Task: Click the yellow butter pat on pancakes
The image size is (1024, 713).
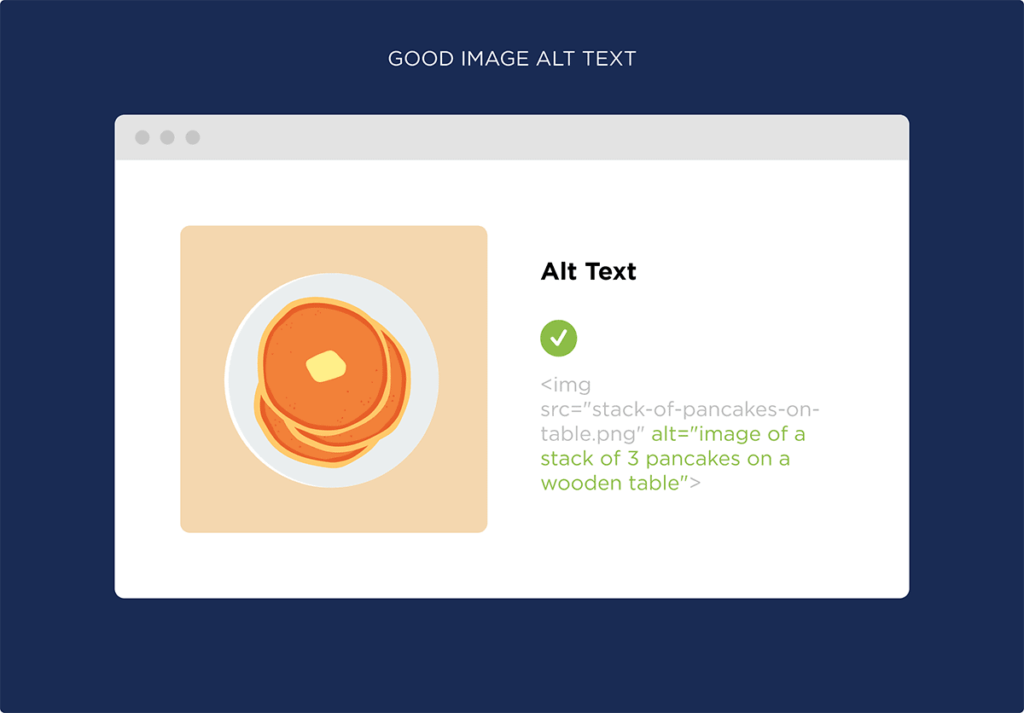Action: pyautogui.click(x=325, y=366)
